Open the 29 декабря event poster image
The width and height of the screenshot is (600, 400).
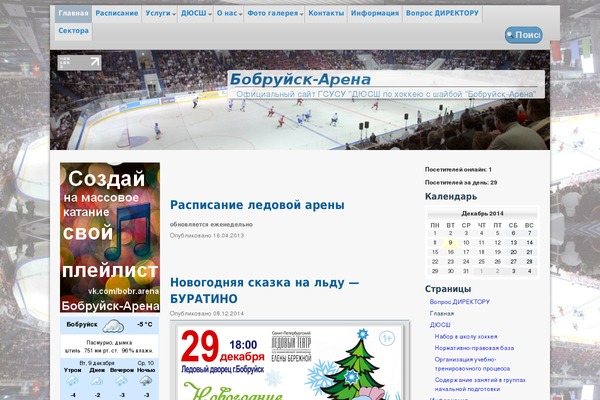(x=290, y=361)
